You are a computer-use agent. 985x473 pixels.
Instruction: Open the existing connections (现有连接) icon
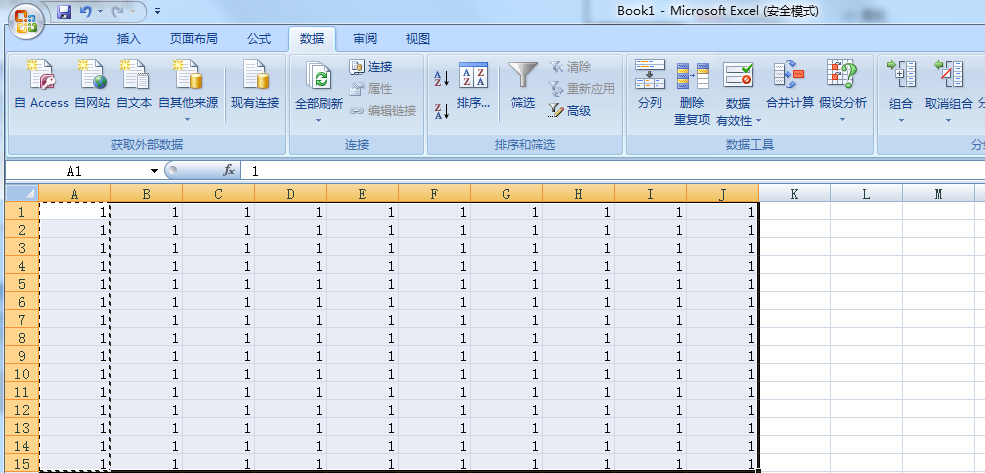(x=255, y=77)
